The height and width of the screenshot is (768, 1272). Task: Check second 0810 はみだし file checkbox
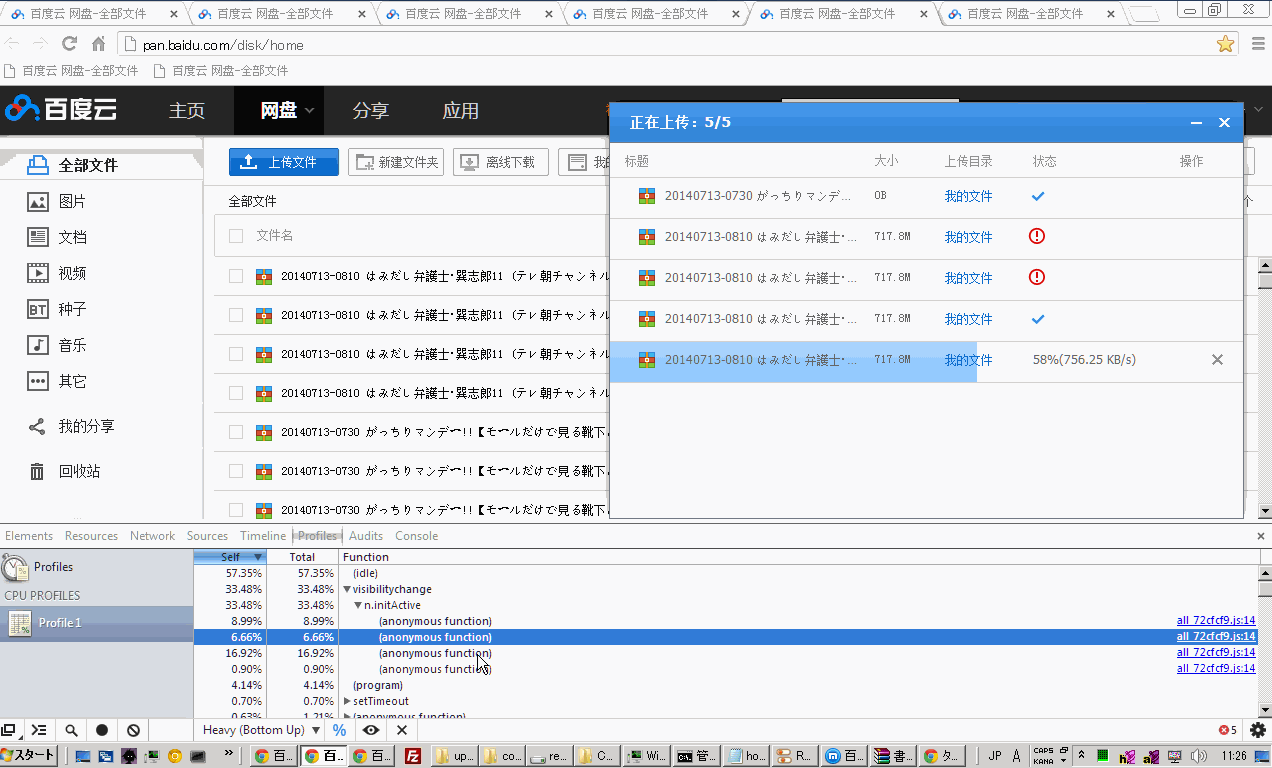click(x=236, y=315)
